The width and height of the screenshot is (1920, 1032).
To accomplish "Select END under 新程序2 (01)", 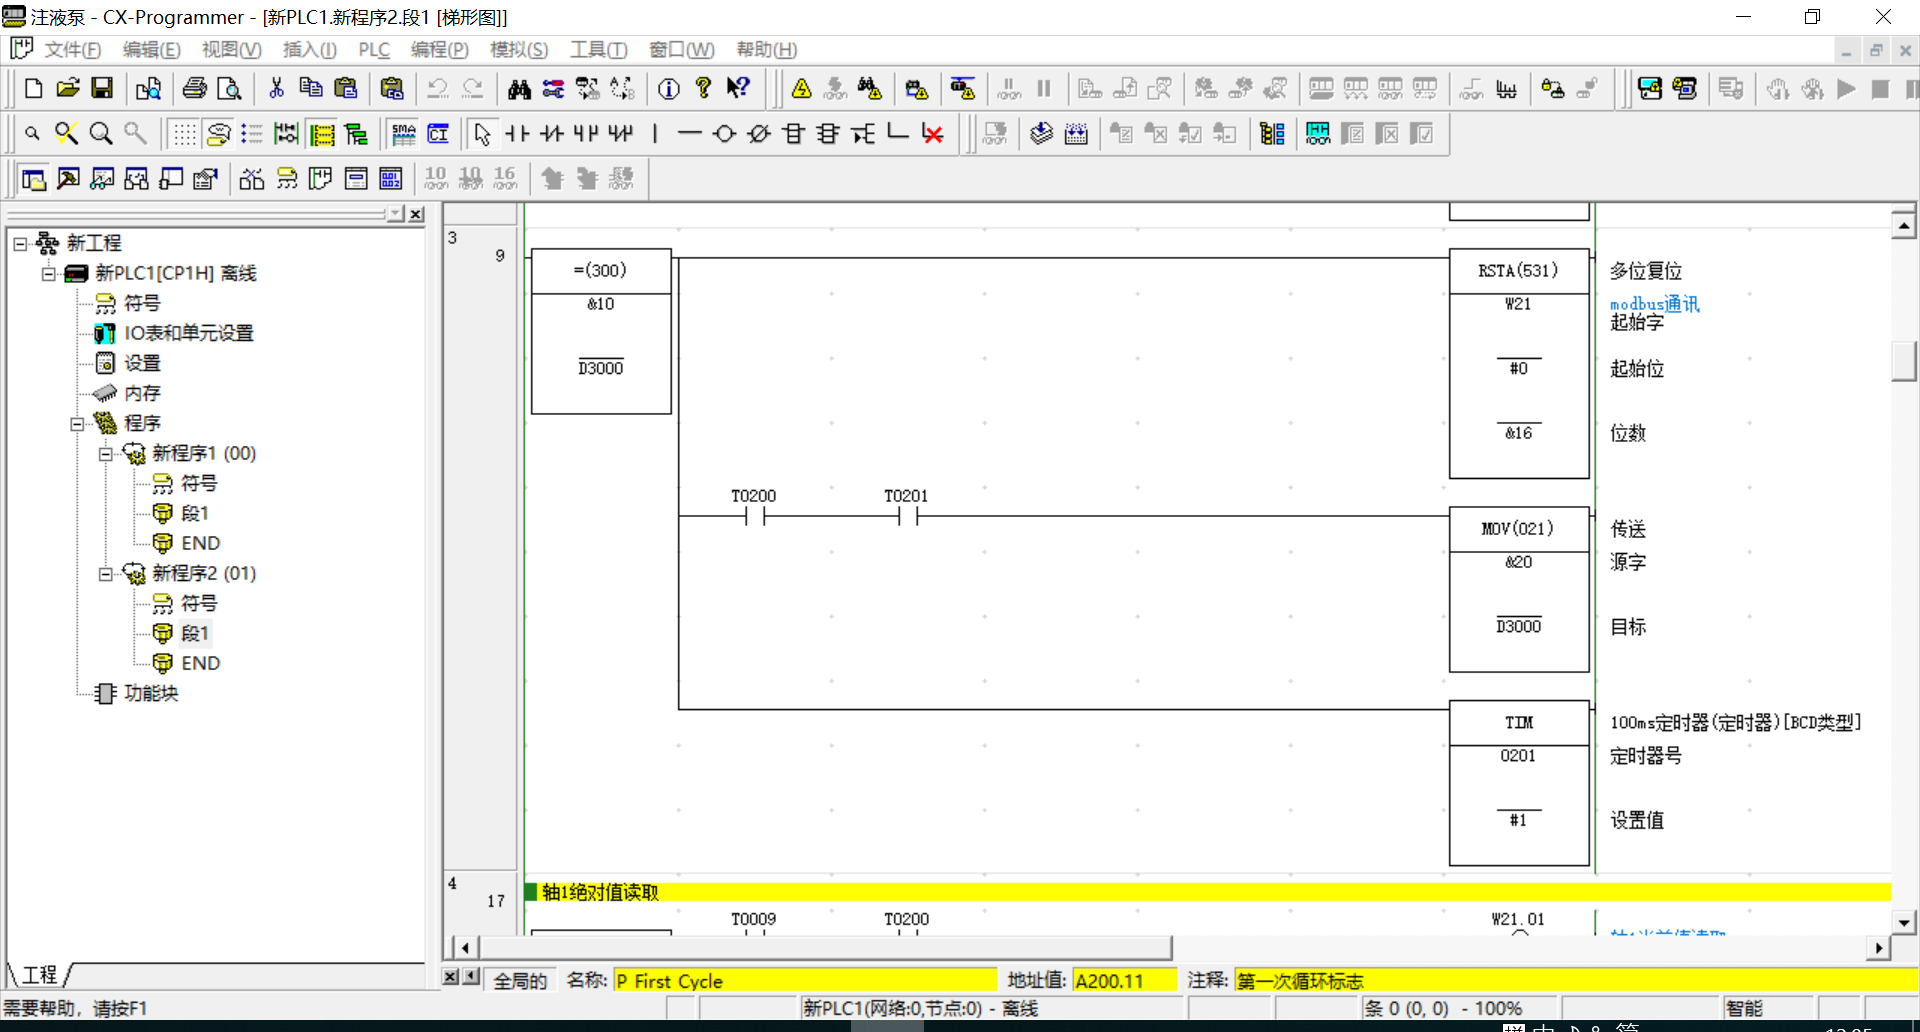I will coord(200,663).
